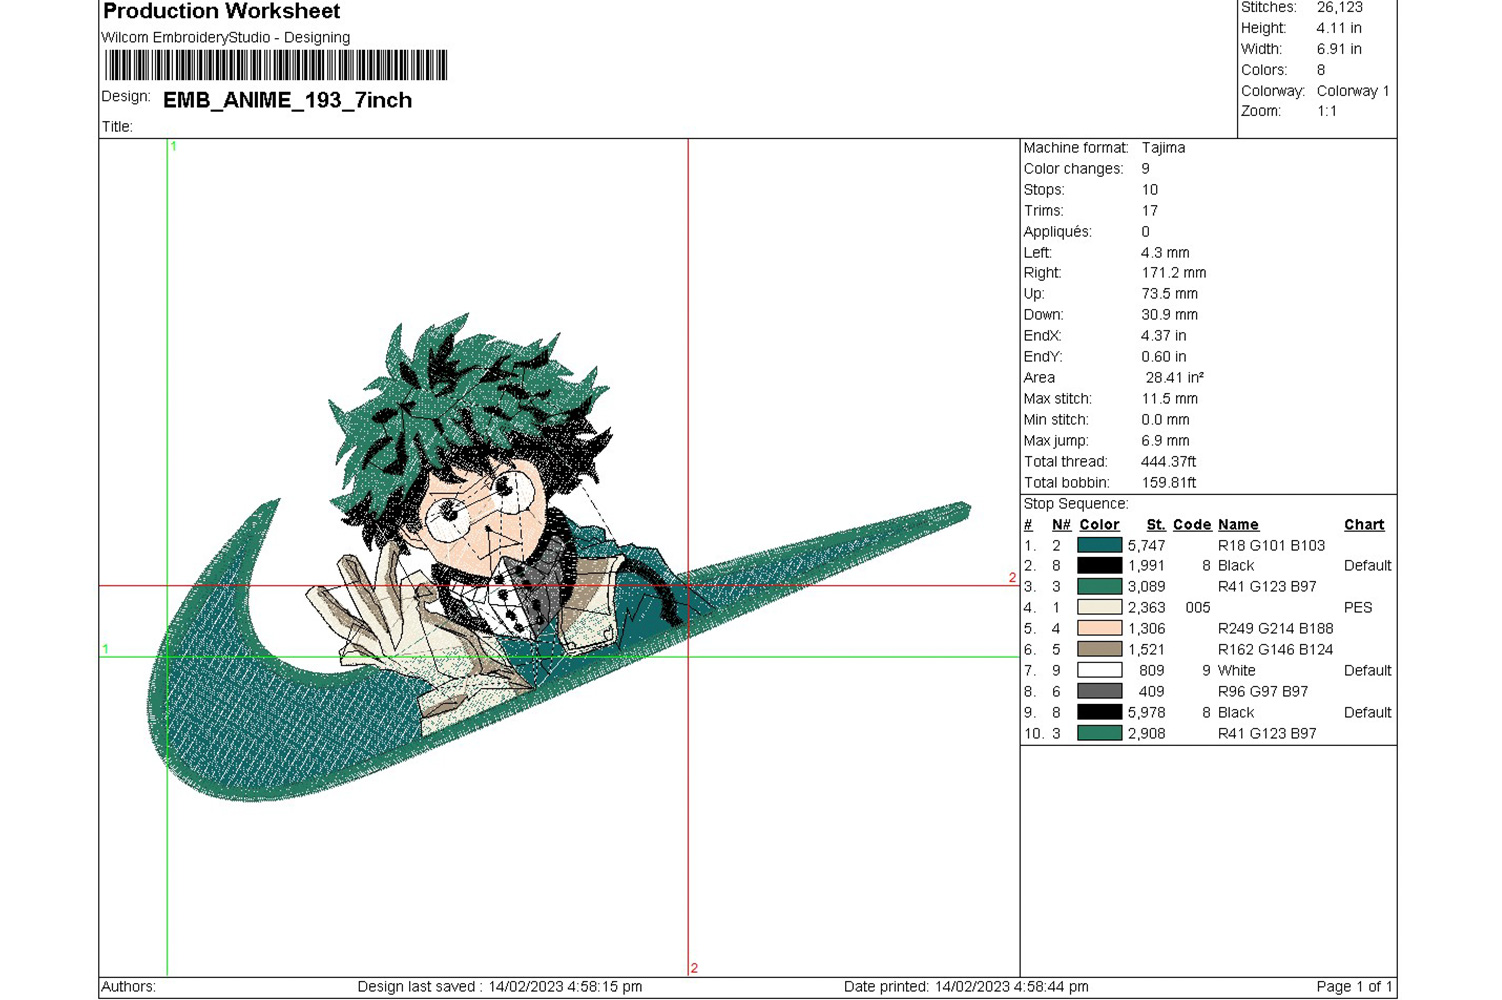This screenshot has height=1000, width=1502.
Task: Click the color name R18 G101 B103
Action: pyautogui.click(x=1272, y=546)
